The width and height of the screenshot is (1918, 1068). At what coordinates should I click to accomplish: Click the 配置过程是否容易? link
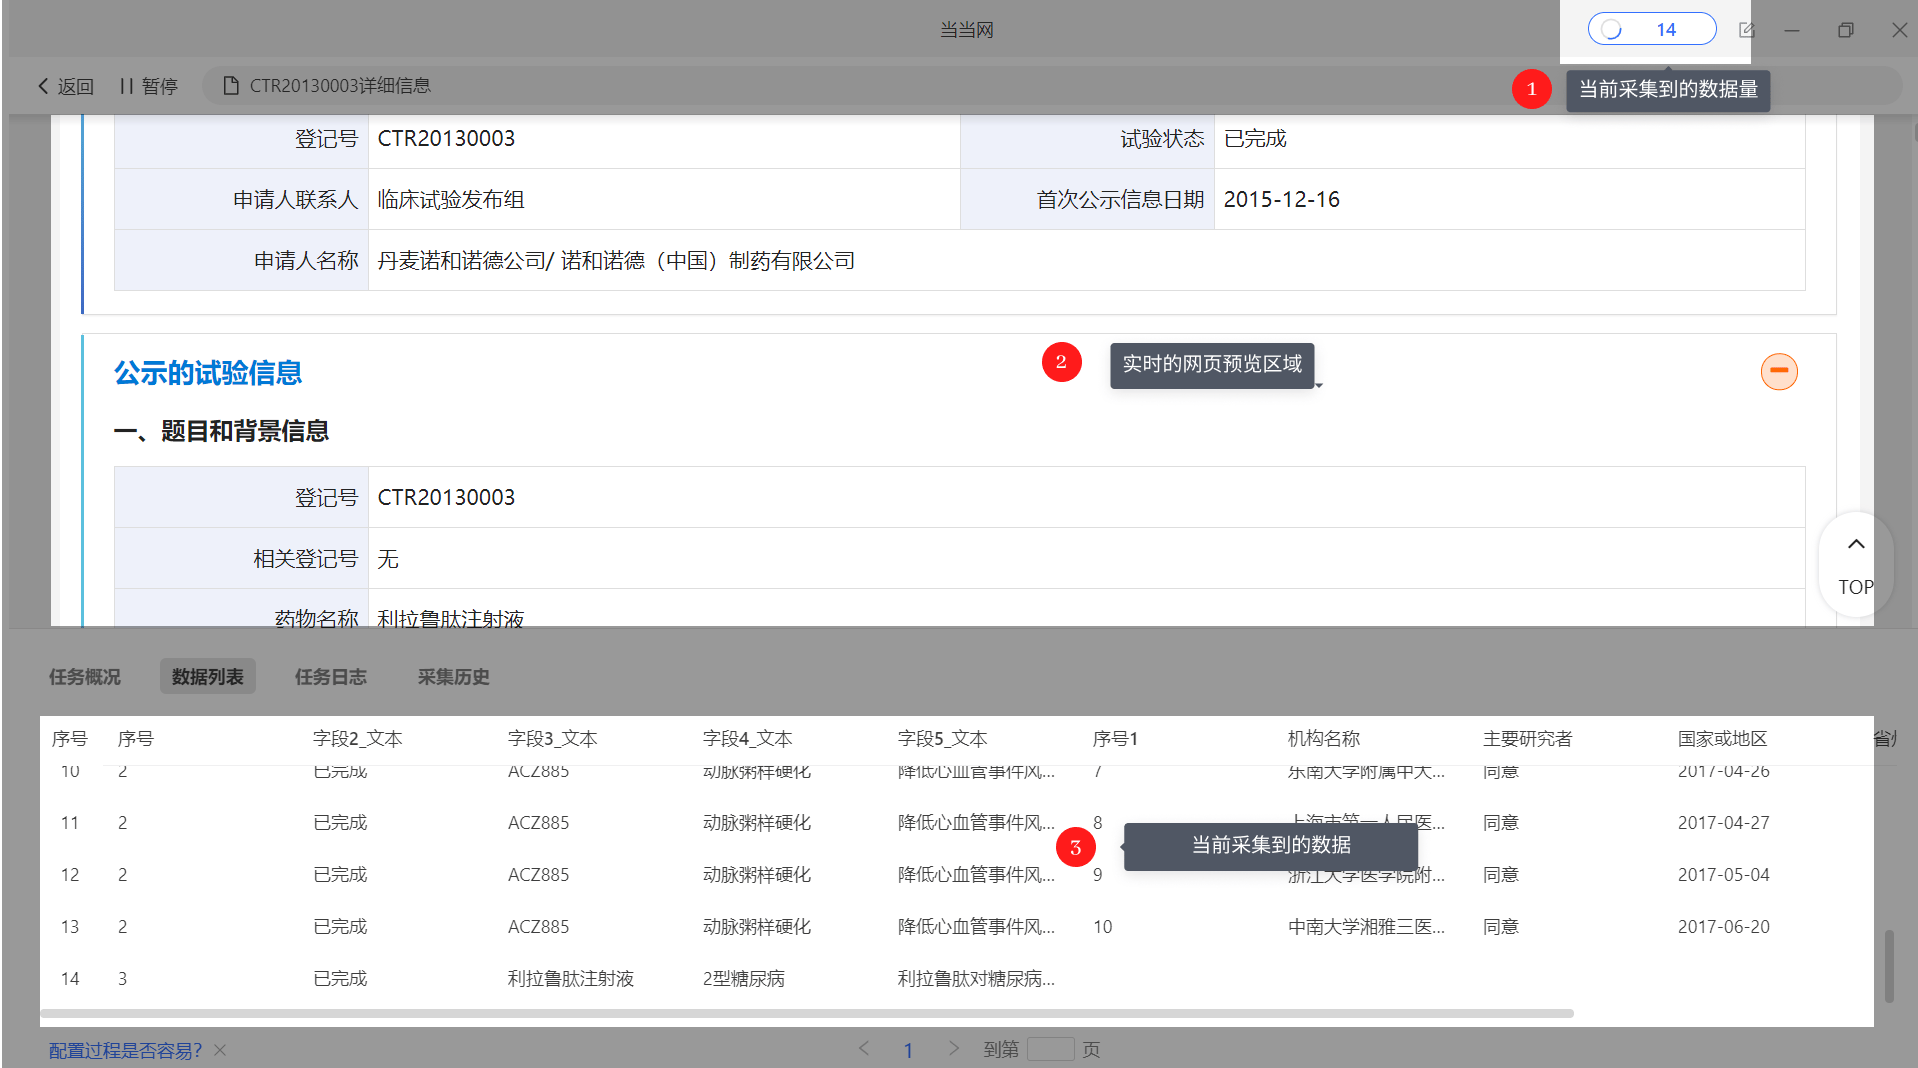pos(125,1050)
